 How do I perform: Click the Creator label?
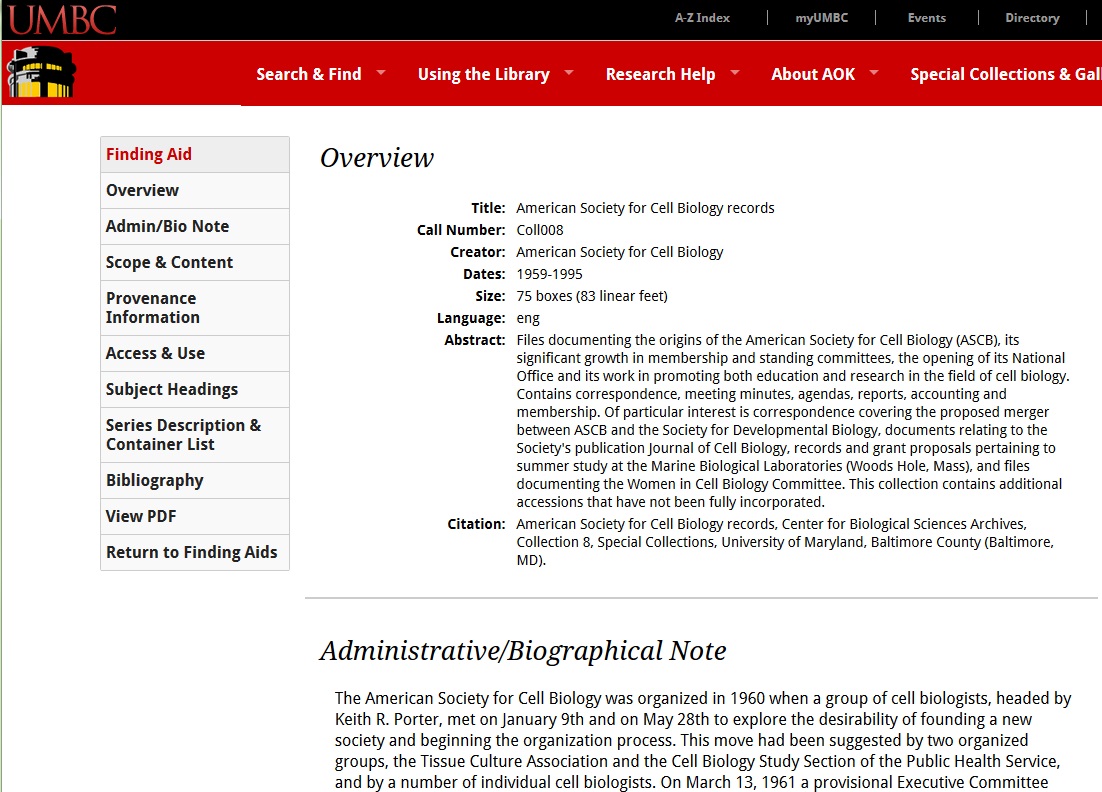point(478,252)
